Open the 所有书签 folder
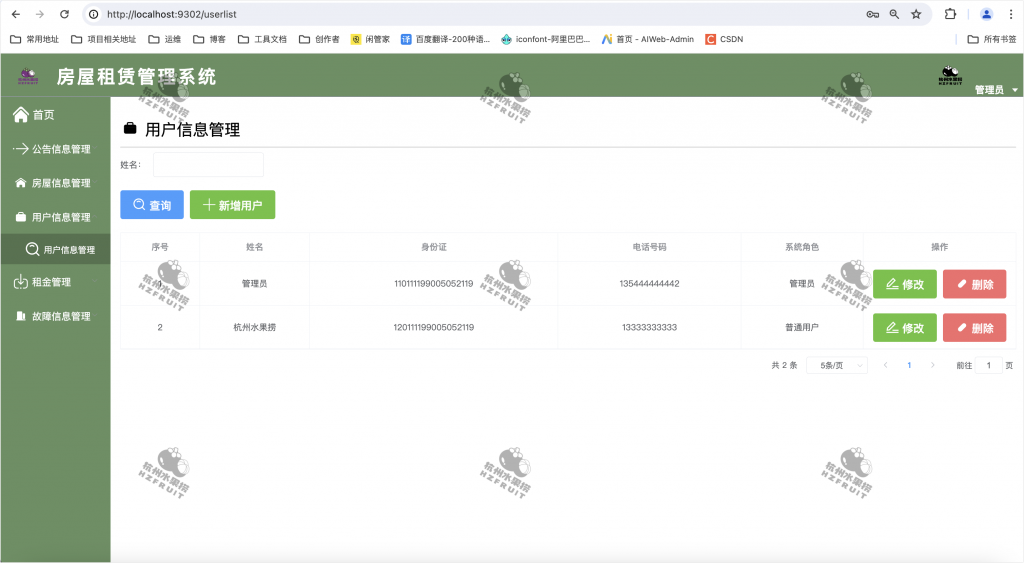Image resolution: width=1024 pixels, height=563 pixels. pos(992,39)
